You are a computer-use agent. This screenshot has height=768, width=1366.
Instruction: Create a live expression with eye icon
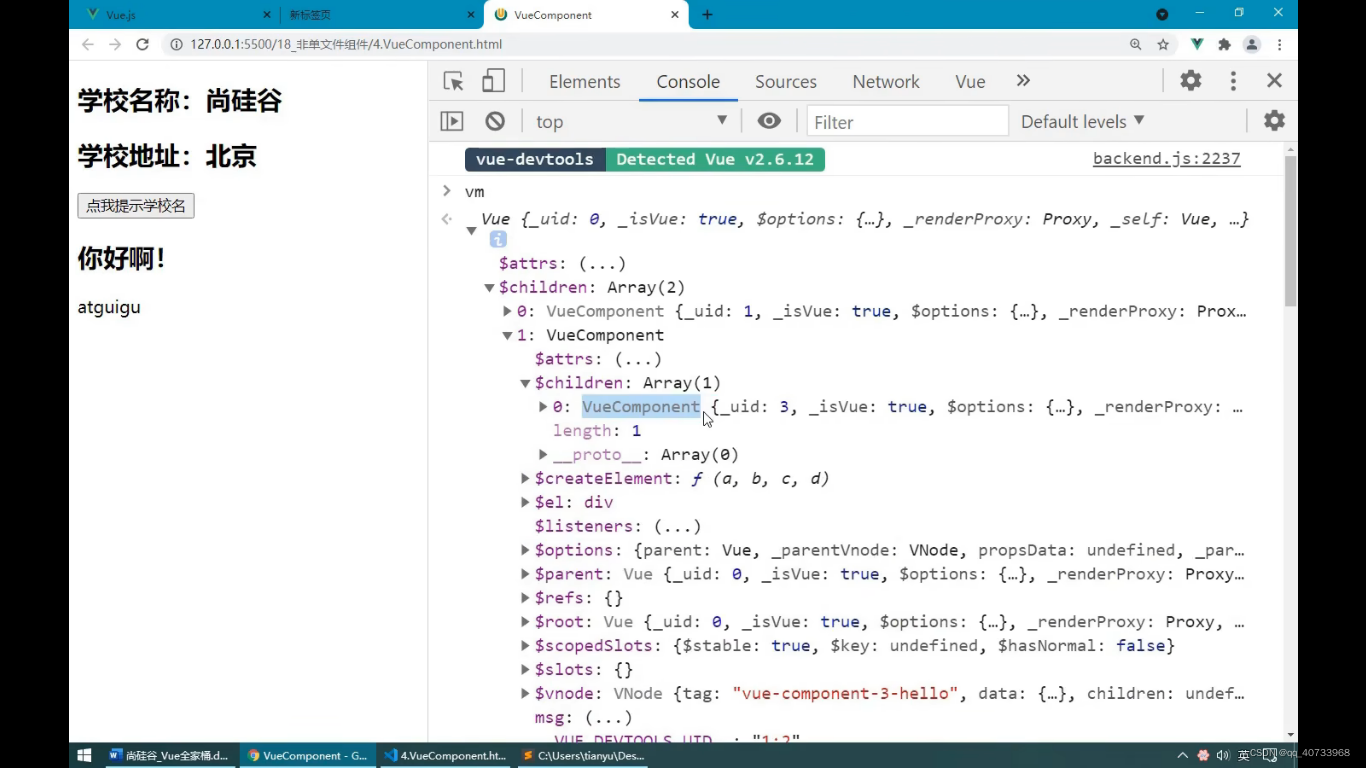point(769,121)
